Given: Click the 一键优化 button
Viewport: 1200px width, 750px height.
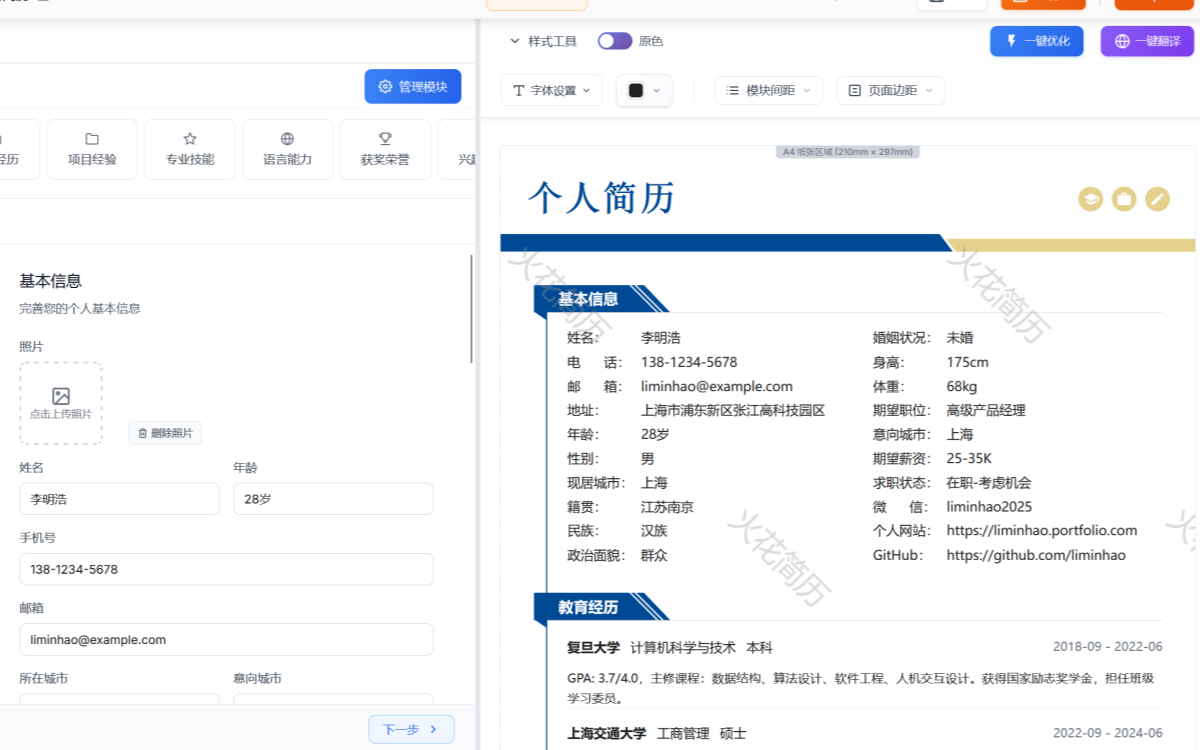Looking at the screenshot, I should tap(1036, 41).
